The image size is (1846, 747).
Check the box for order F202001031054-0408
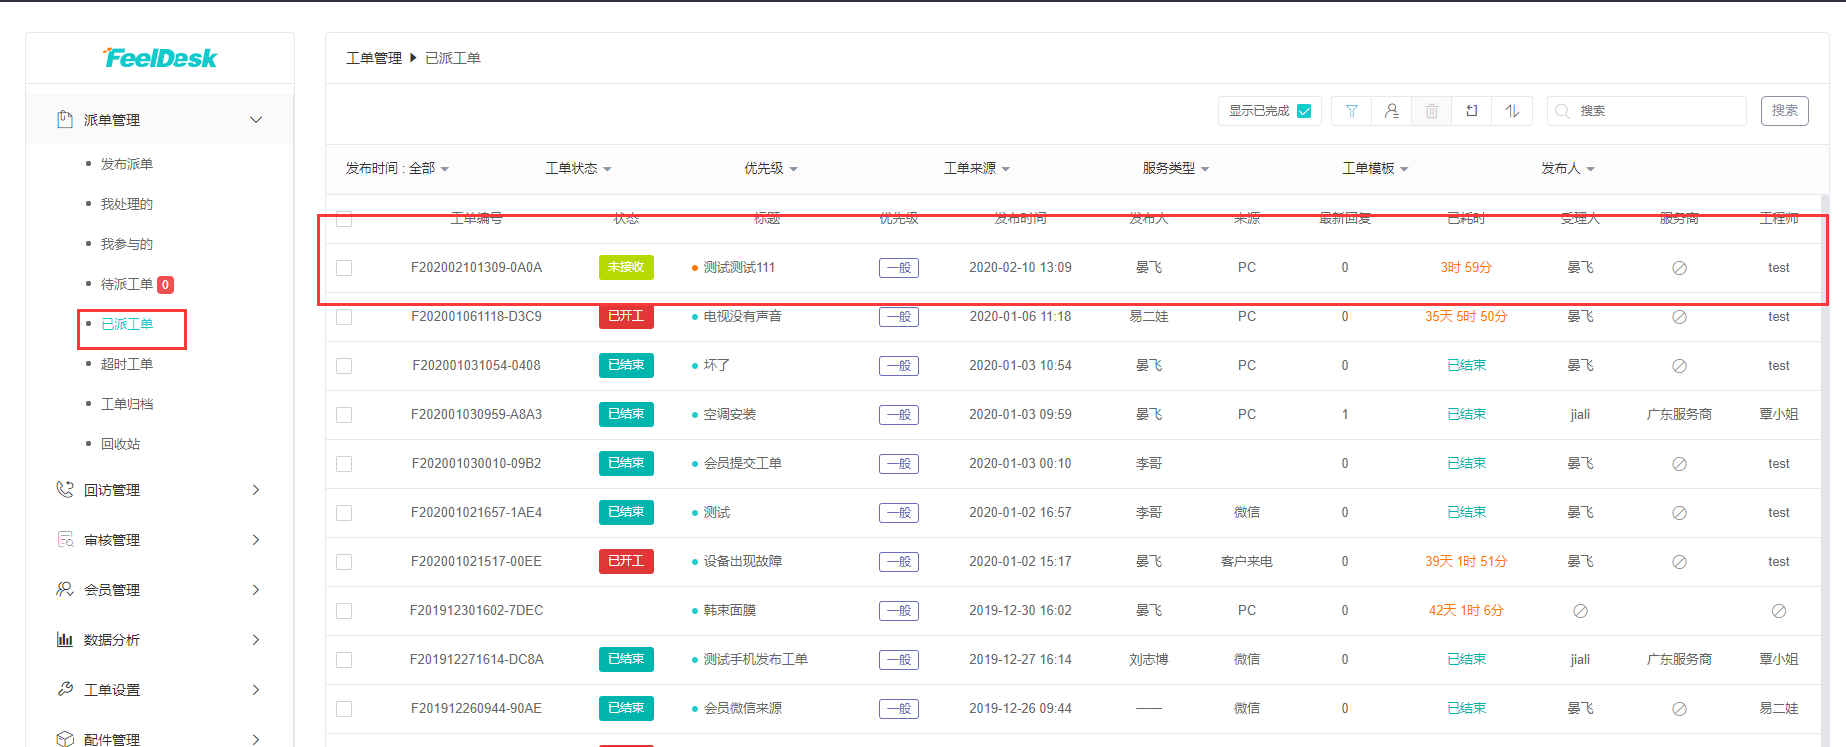click(x=344, y=366)
